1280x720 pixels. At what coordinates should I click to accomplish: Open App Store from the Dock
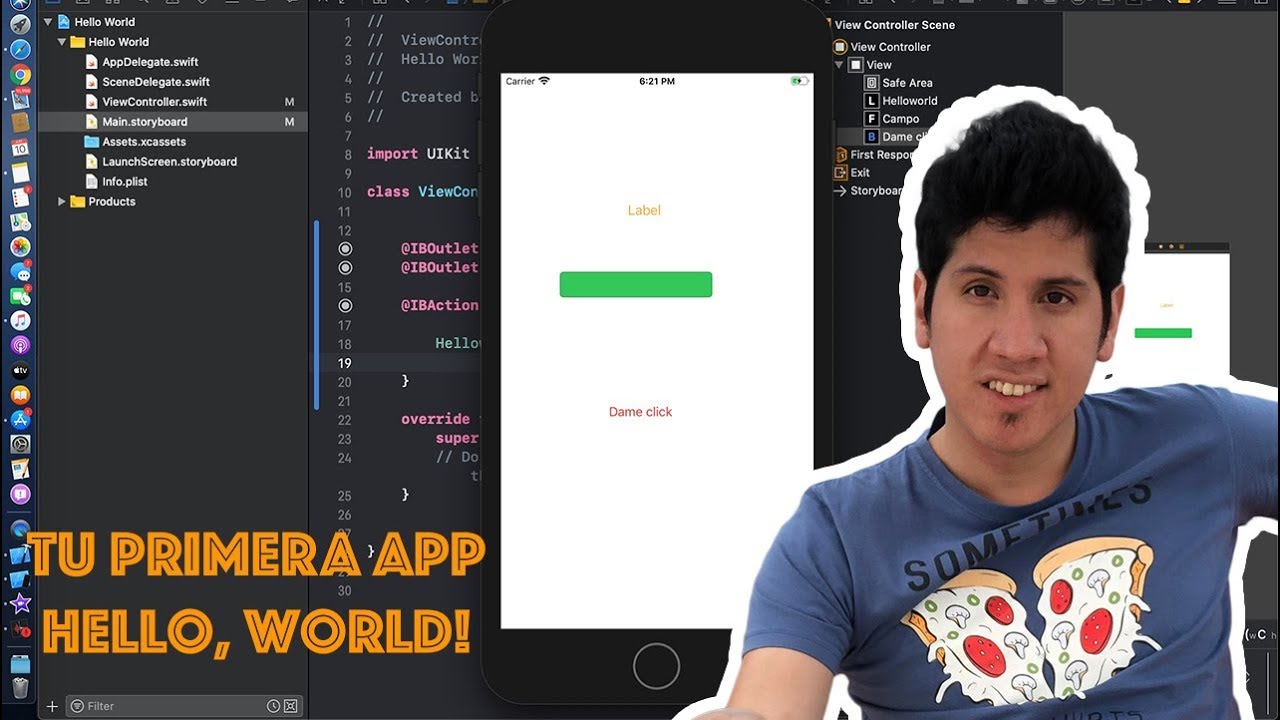(20, 419)
